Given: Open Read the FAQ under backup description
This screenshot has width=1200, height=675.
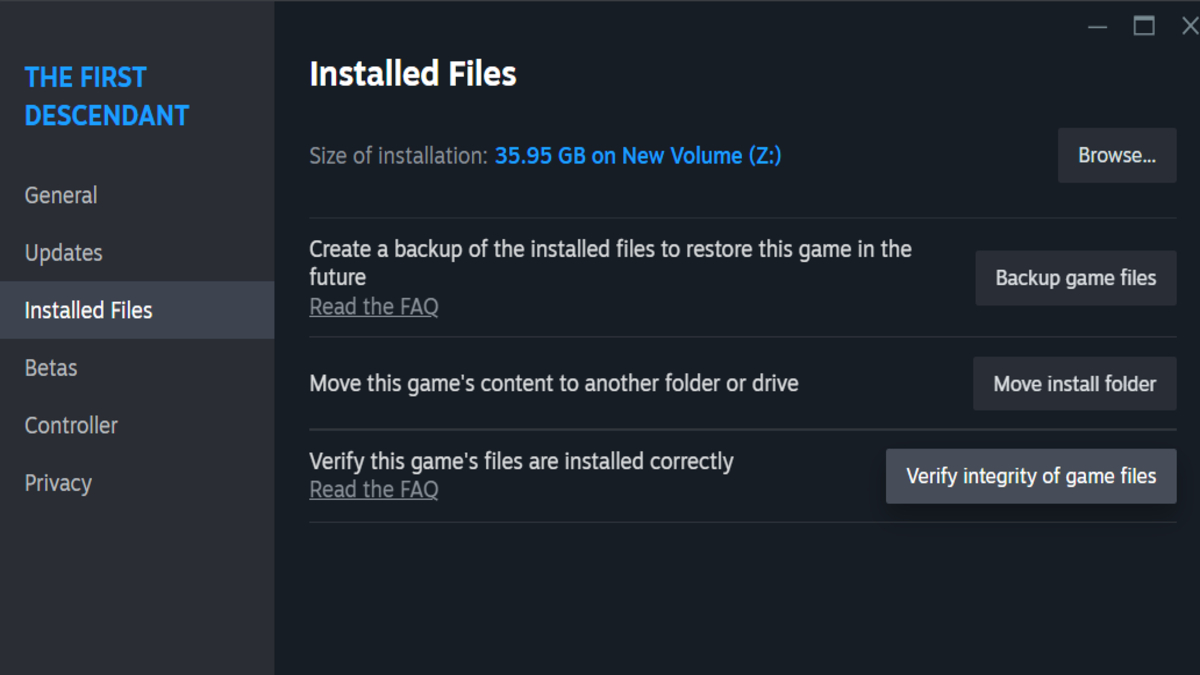Looking at the screenshot, I should click(374, 306).
